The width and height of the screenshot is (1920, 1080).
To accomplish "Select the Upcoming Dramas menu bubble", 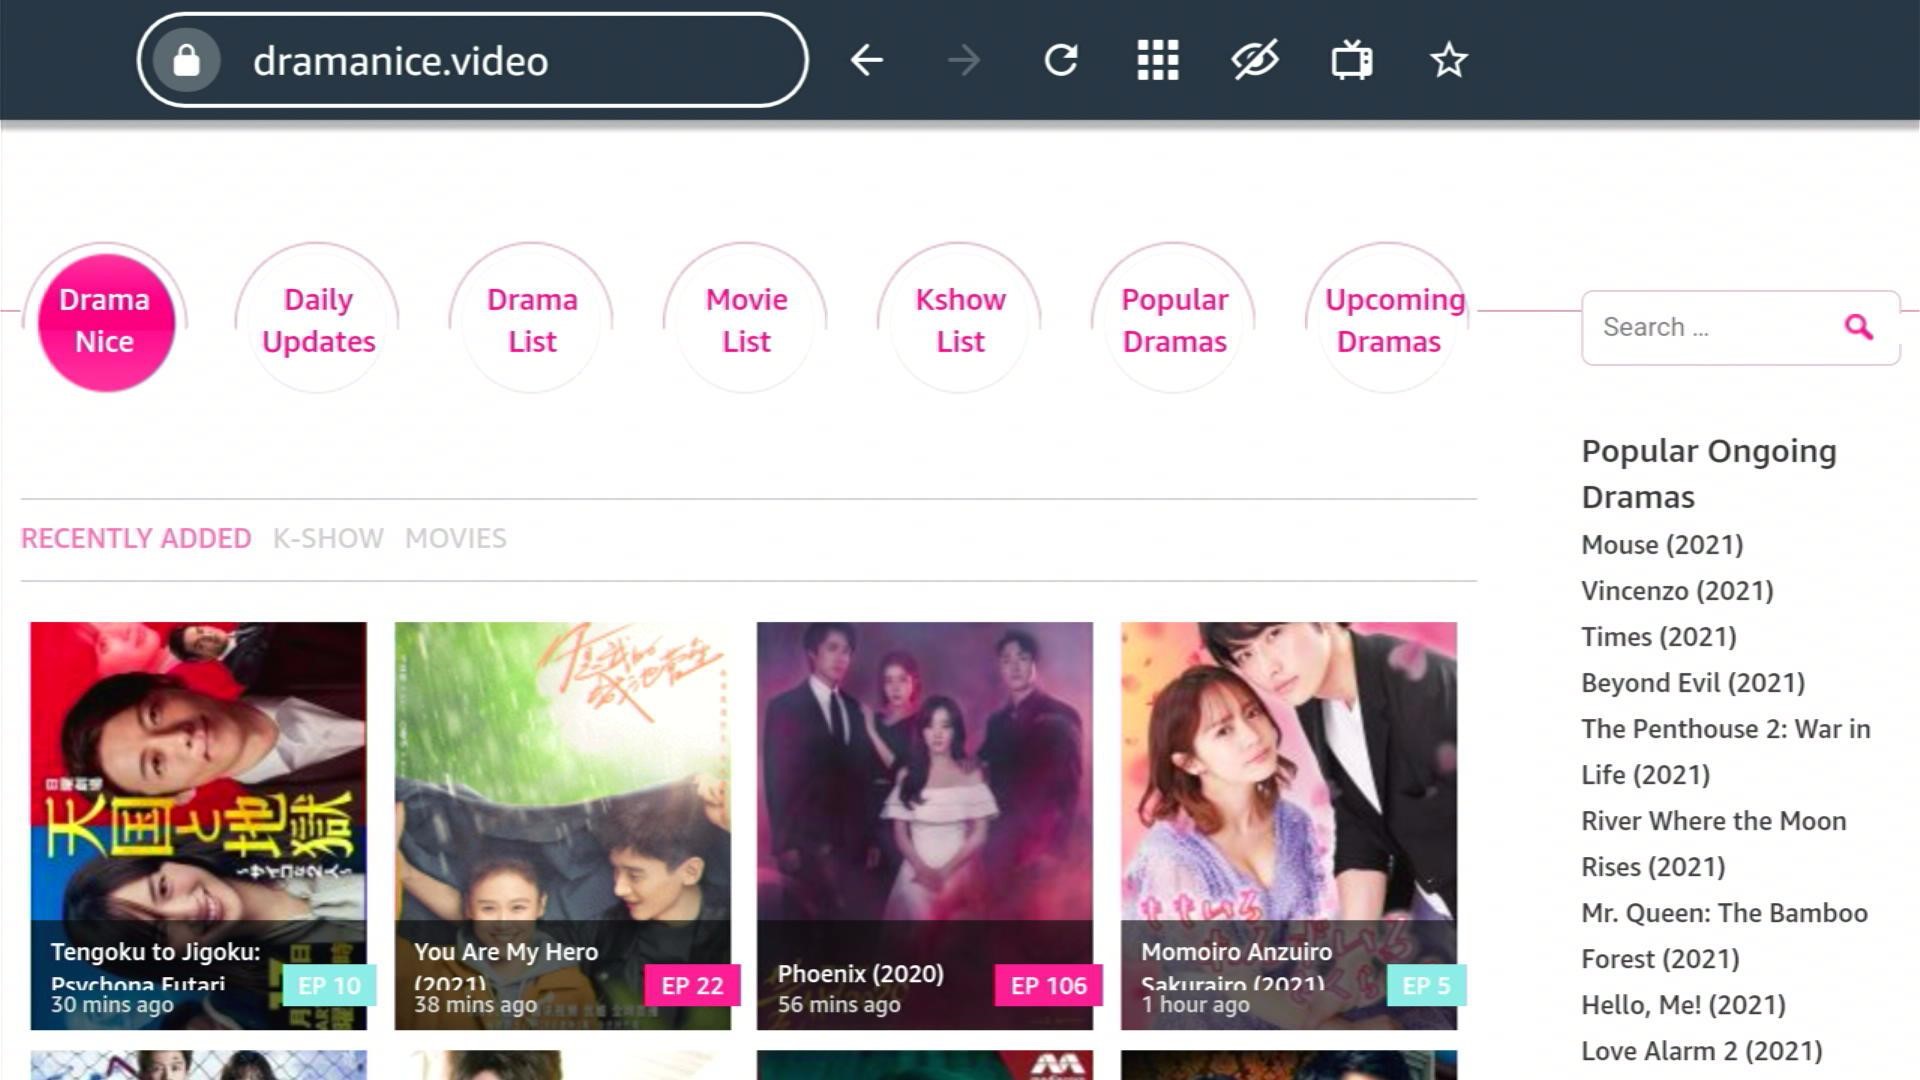I will click(x=1388, y=320).
